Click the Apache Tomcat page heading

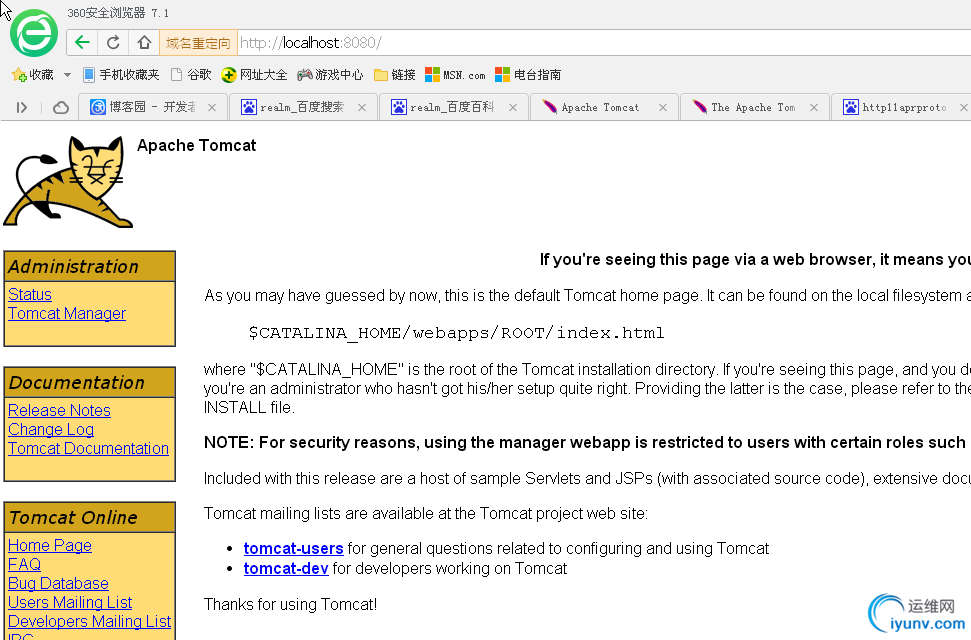[196, 146]
